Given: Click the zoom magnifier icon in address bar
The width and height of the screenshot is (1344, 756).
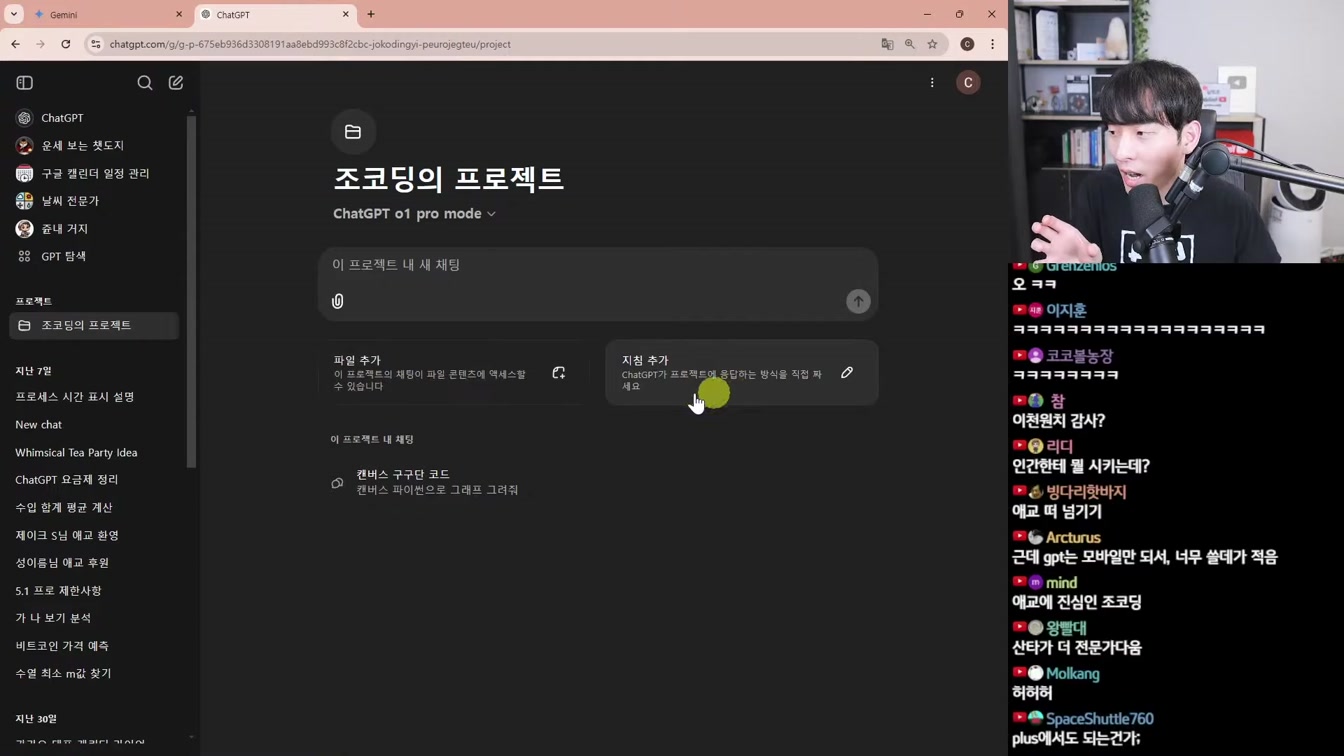Looking at the screenshot, I should [x=910, y=44].
